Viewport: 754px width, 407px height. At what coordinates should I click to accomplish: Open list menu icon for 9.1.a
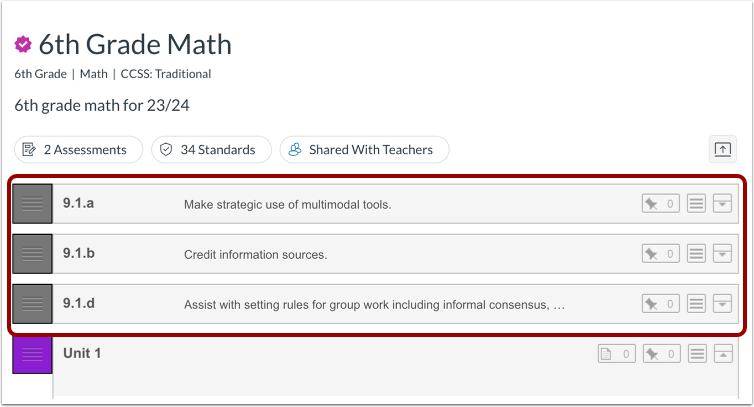pos(697,204)
